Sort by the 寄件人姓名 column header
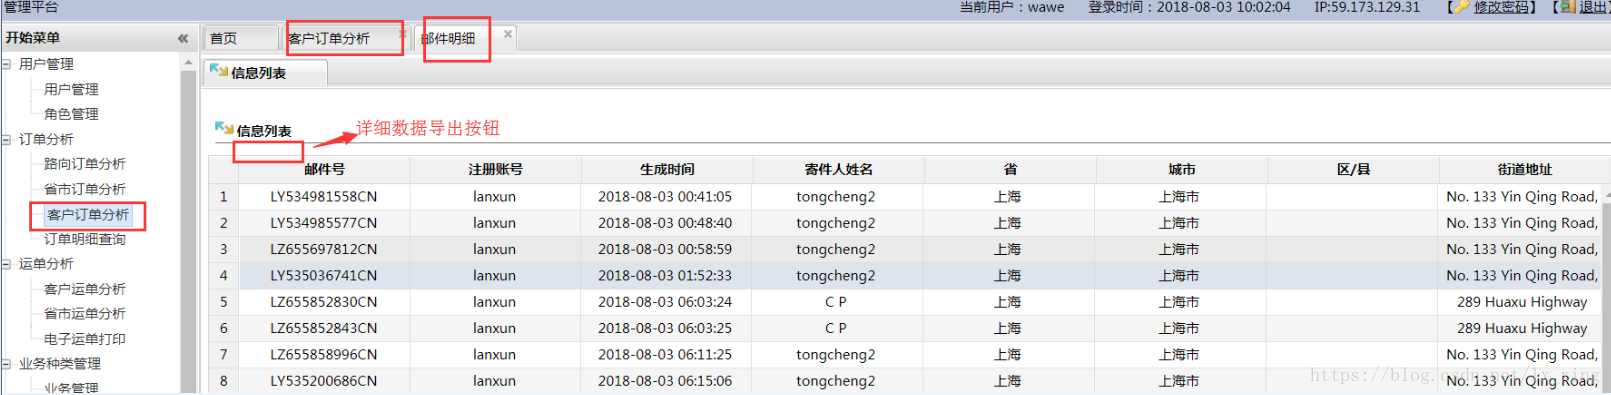Viewport: 1611px width, 395px height. tap(838, 169)
